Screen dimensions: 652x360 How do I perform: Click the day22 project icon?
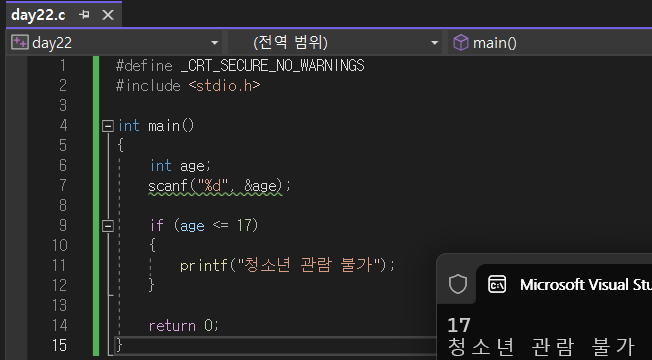[x=20, y=42]
